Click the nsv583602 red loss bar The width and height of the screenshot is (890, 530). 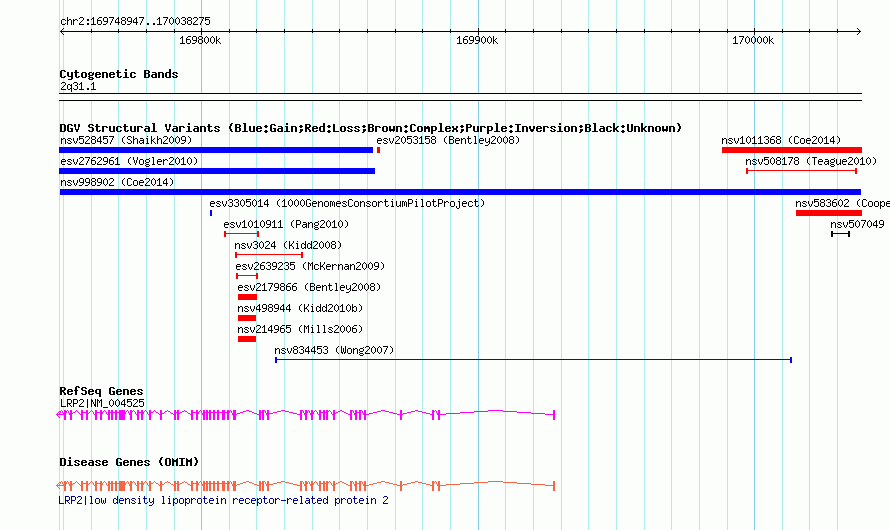click(x=829, y=213)
